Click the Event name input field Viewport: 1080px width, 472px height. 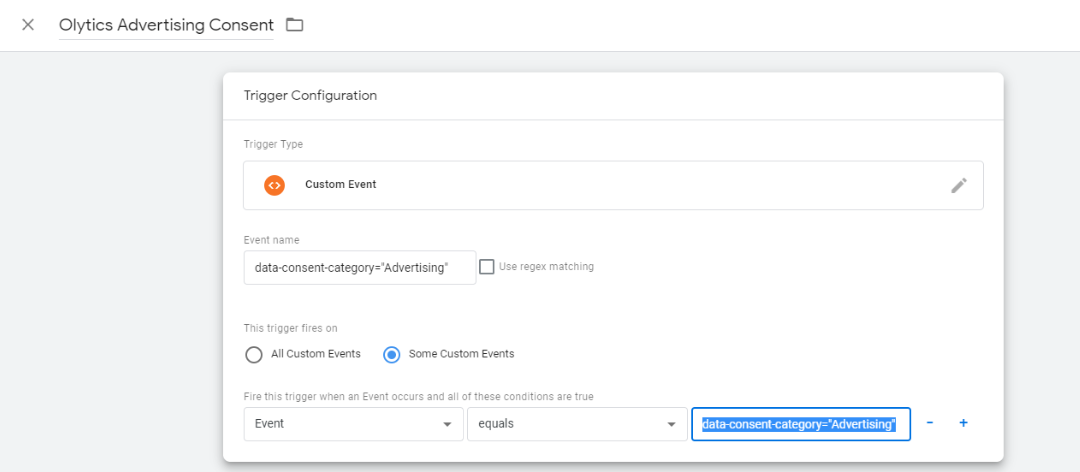pos(360,267)
